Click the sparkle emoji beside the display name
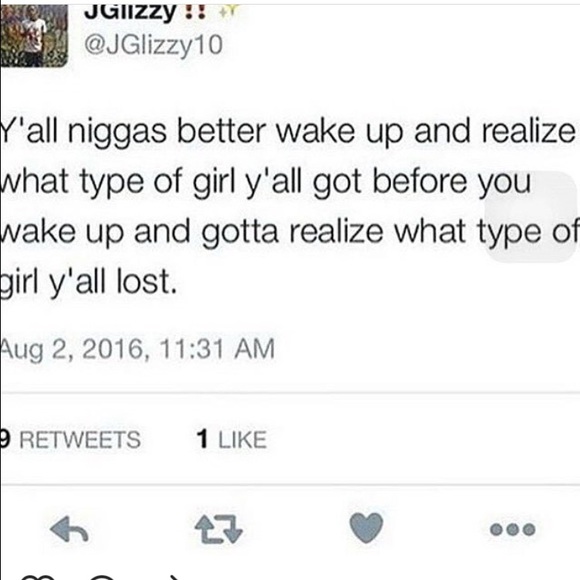 227,10
